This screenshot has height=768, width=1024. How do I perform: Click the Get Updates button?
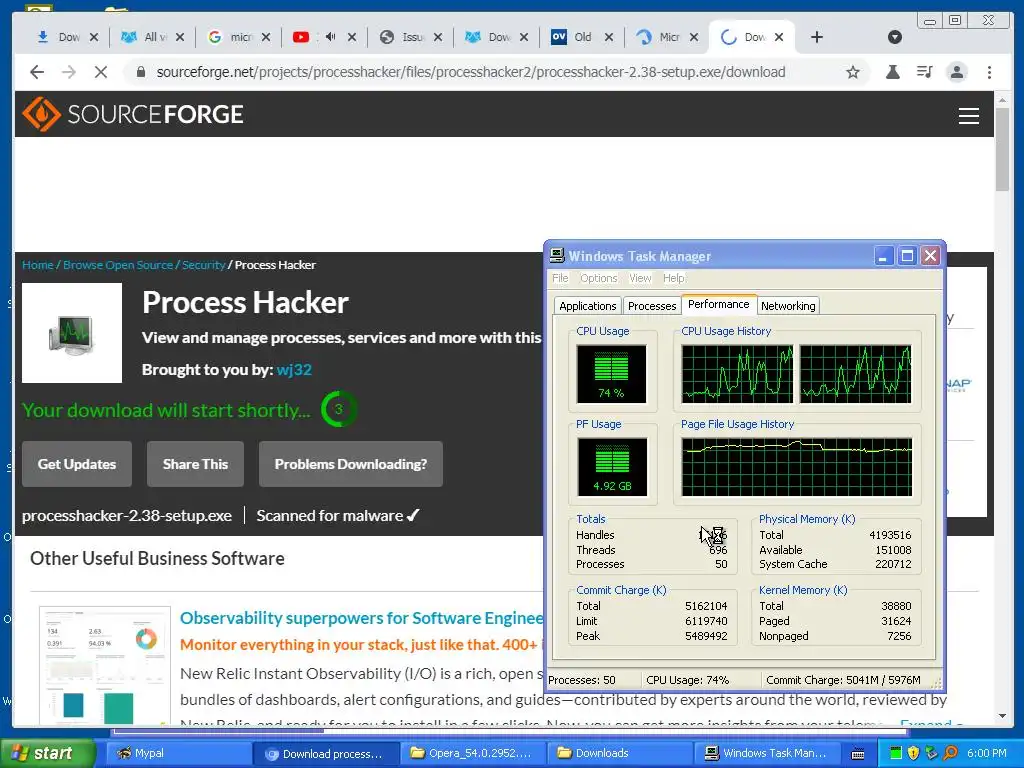coord(77,464)
